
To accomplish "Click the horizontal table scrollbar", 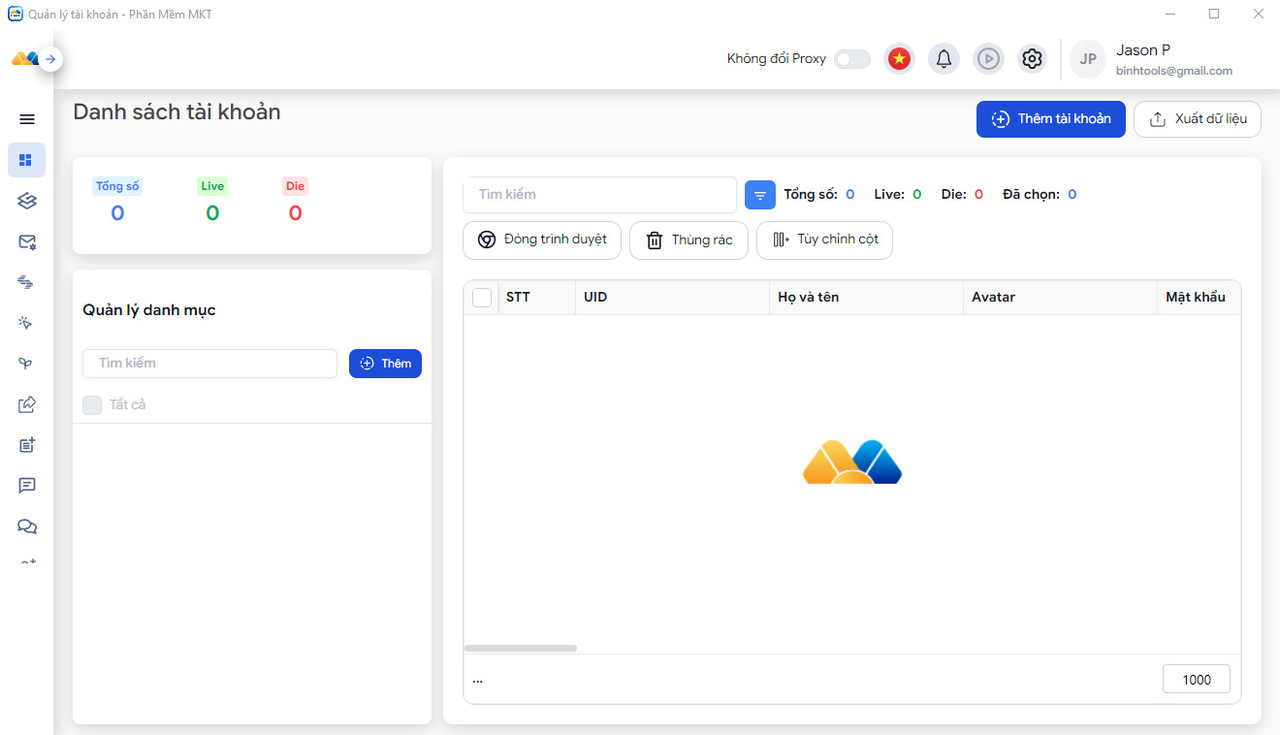I will click(521, 648).
